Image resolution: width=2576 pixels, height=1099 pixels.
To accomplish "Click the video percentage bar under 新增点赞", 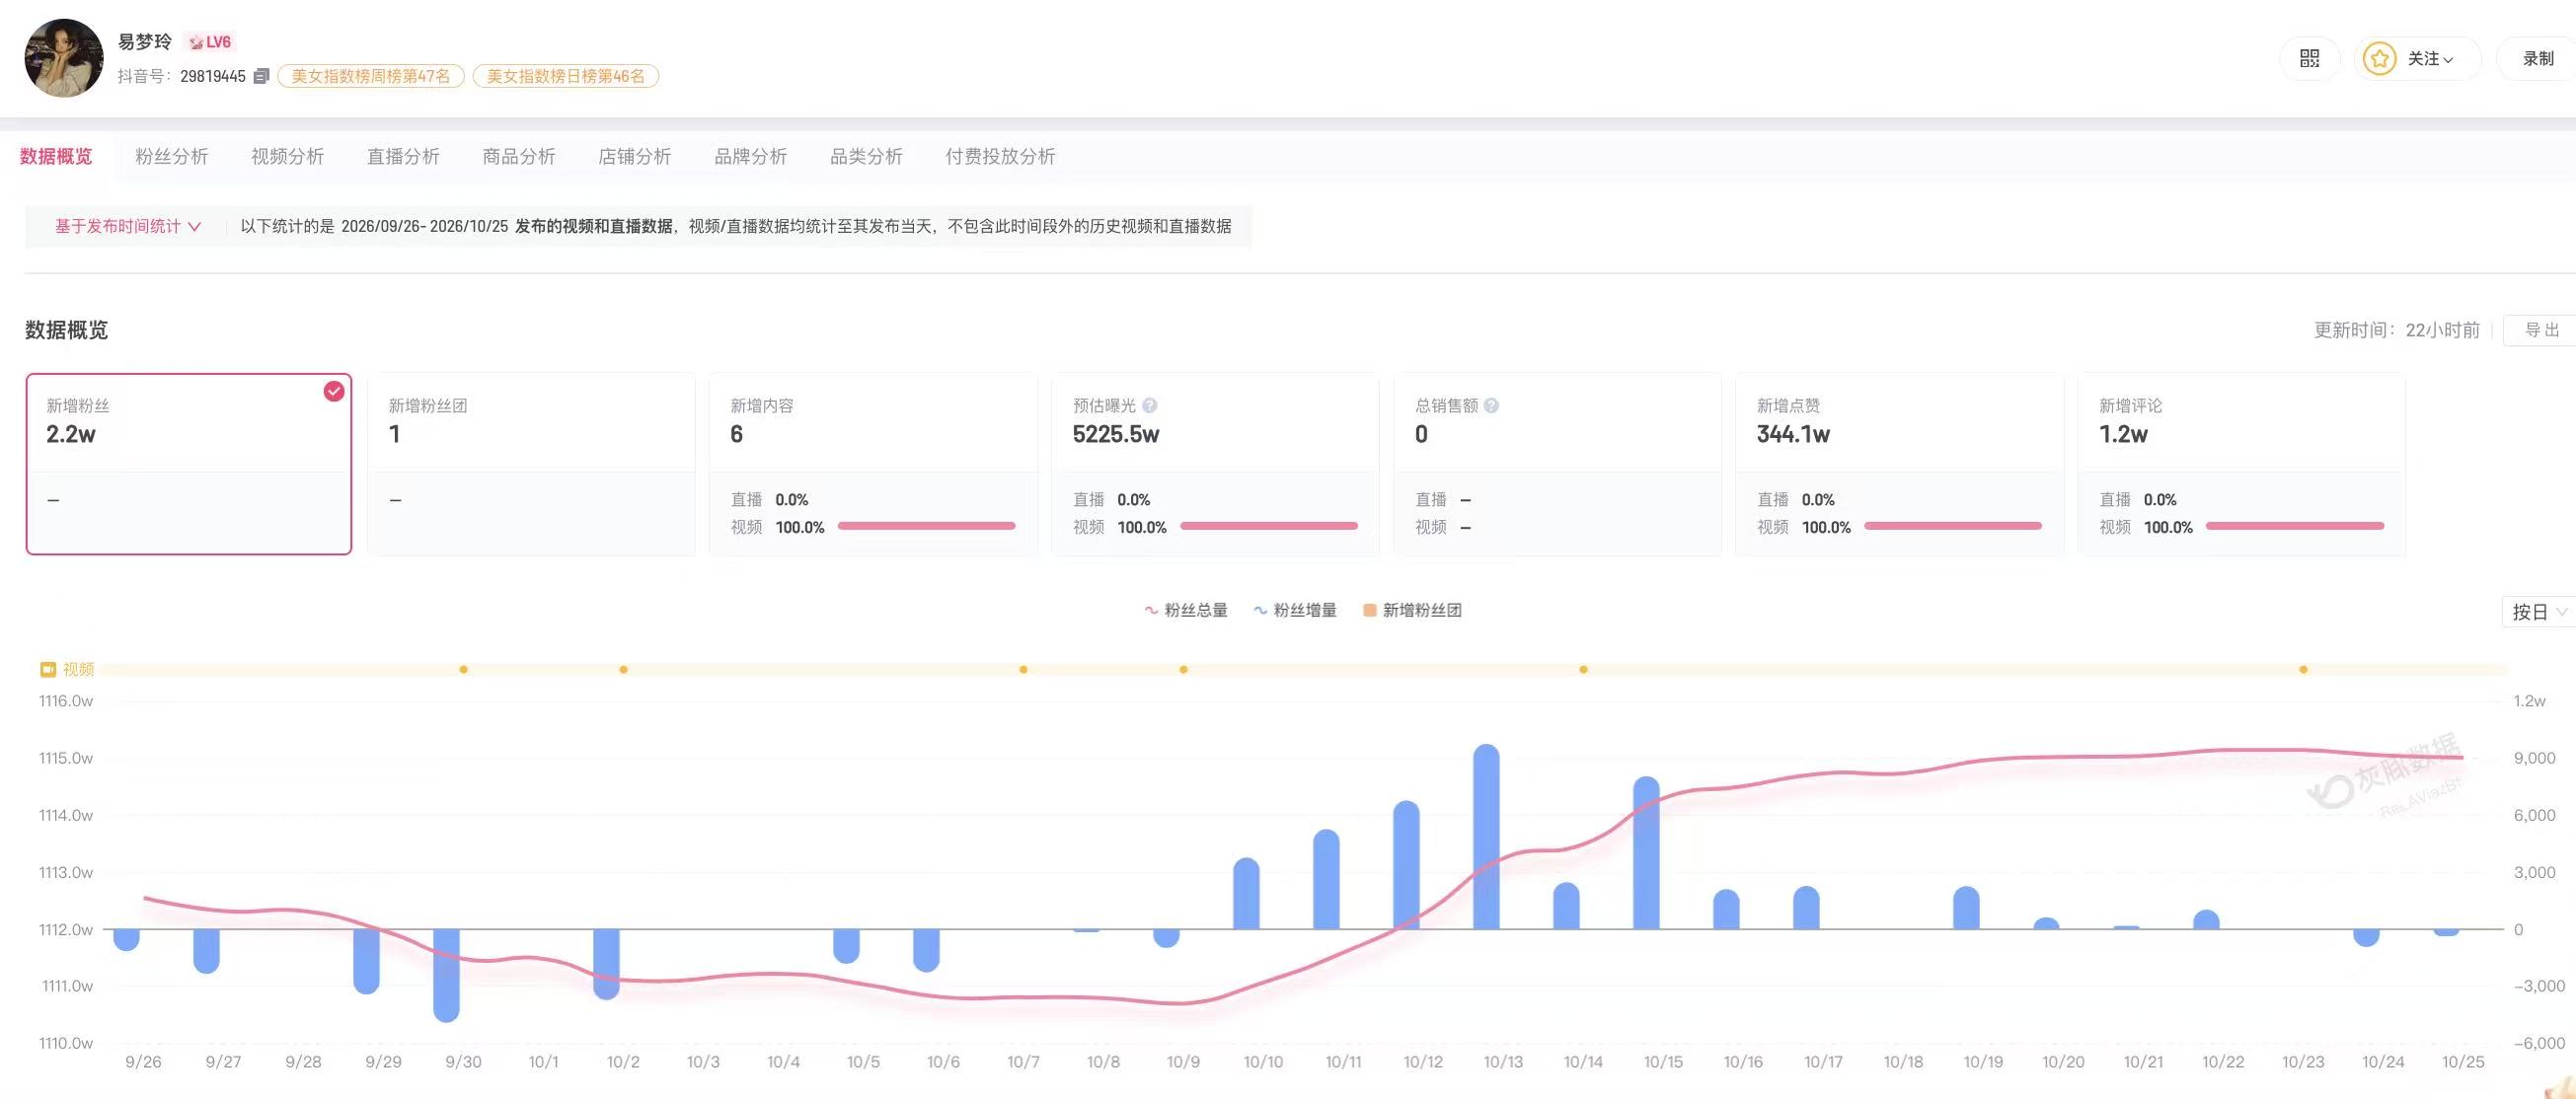I will pos(1953,526).
